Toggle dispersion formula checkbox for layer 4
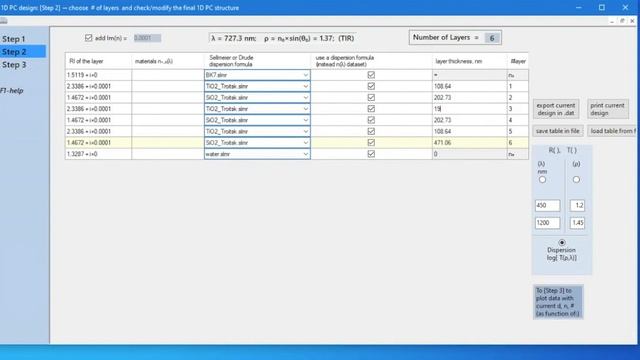Screen dimensions: 640x360 pos(371,120)
